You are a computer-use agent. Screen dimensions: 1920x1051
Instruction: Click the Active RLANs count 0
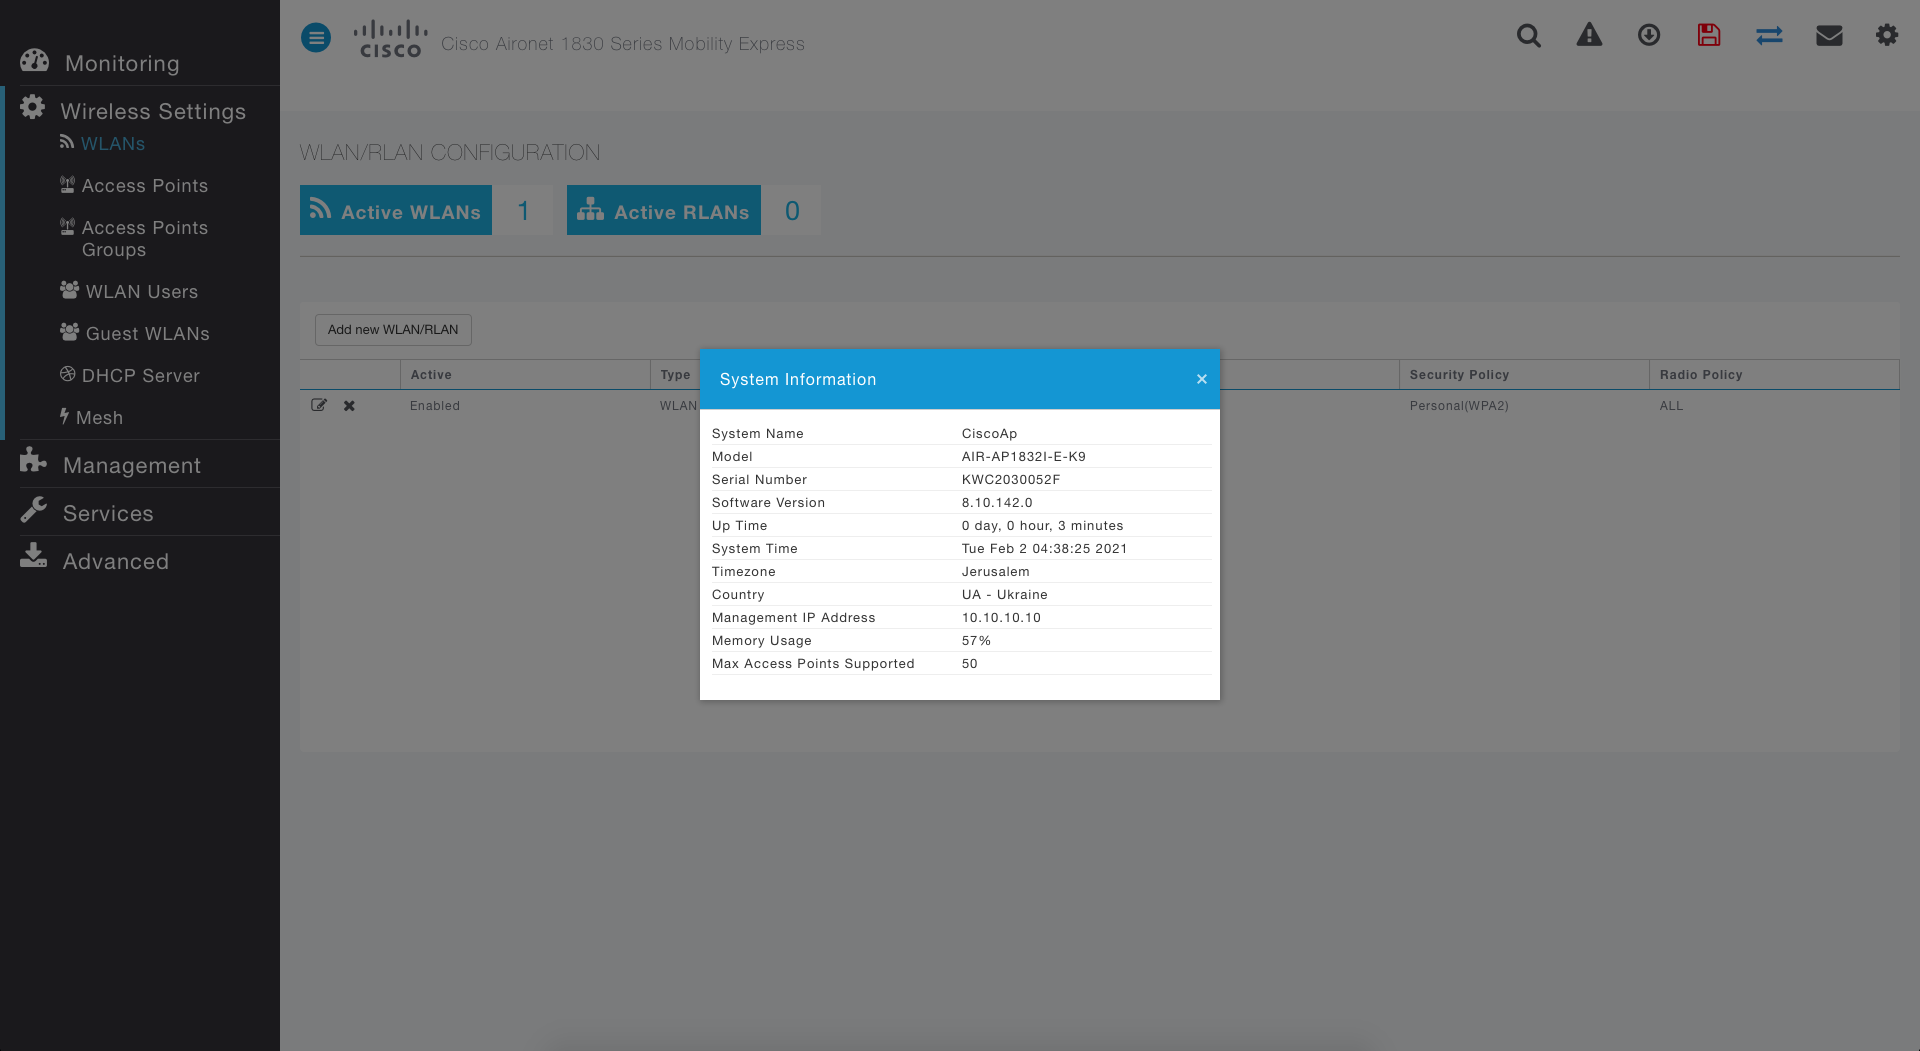coord(792,210)
